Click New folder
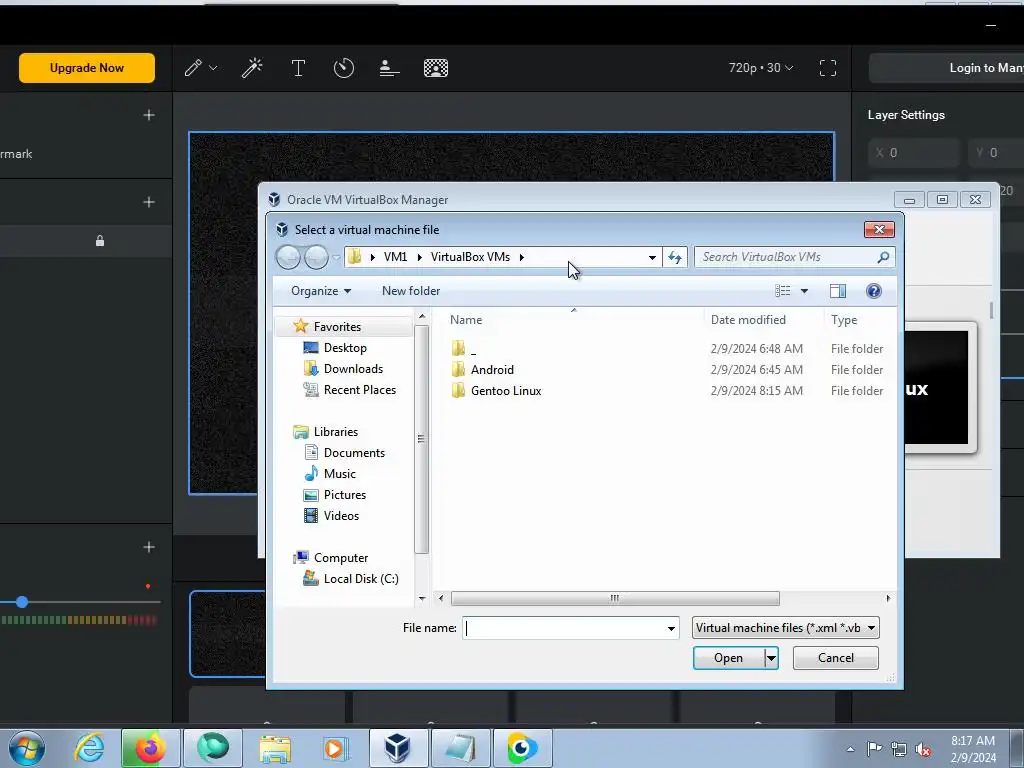1024x768 pixels. coord(411,291)
